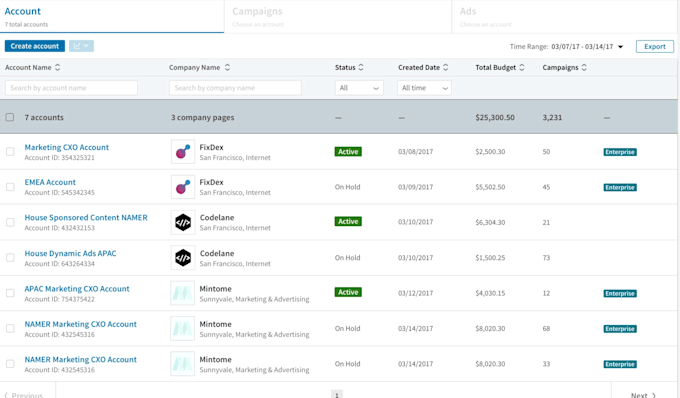Focus the Search by account name field

(72, 88)
